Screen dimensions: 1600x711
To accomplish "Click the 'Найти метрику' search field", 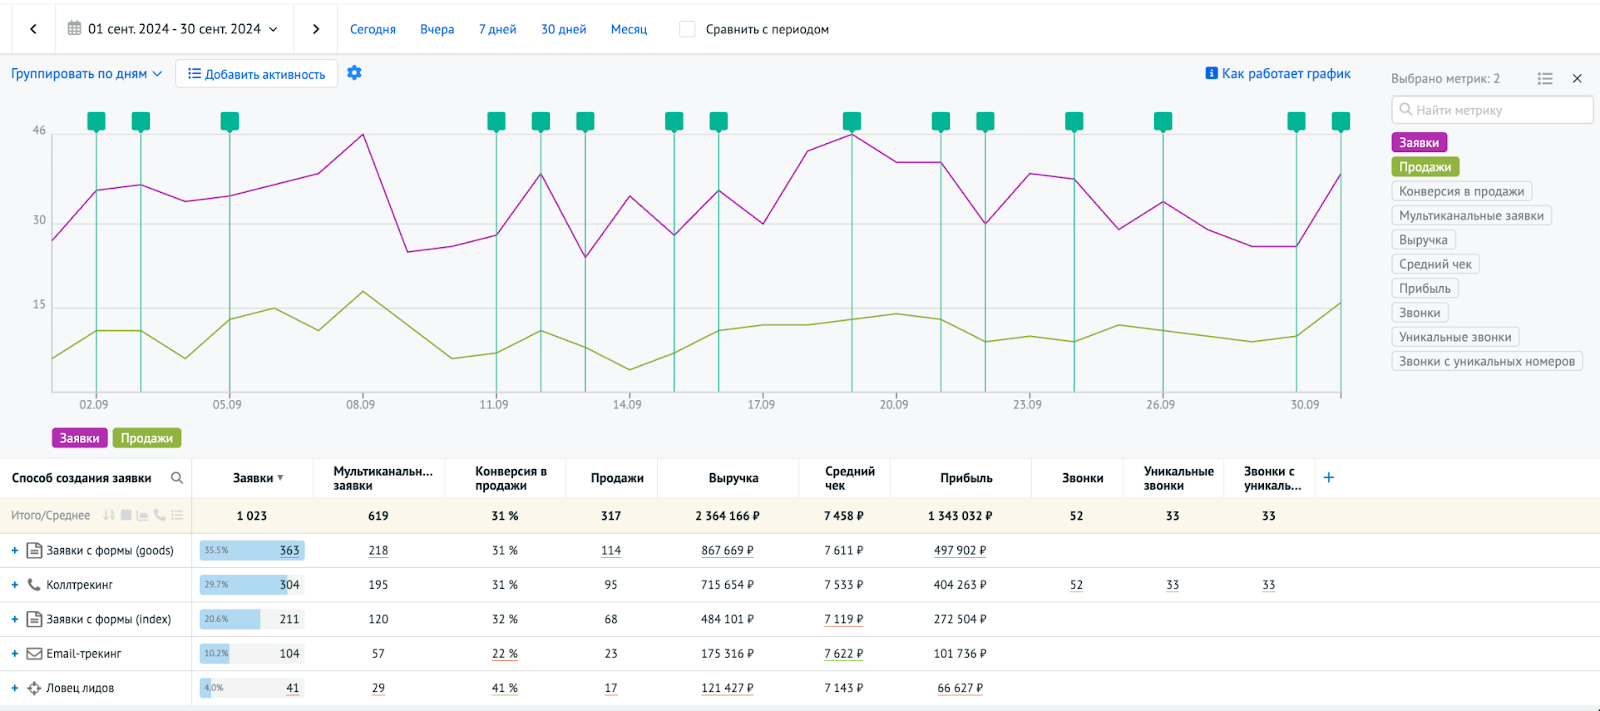I will point(1492,110).
